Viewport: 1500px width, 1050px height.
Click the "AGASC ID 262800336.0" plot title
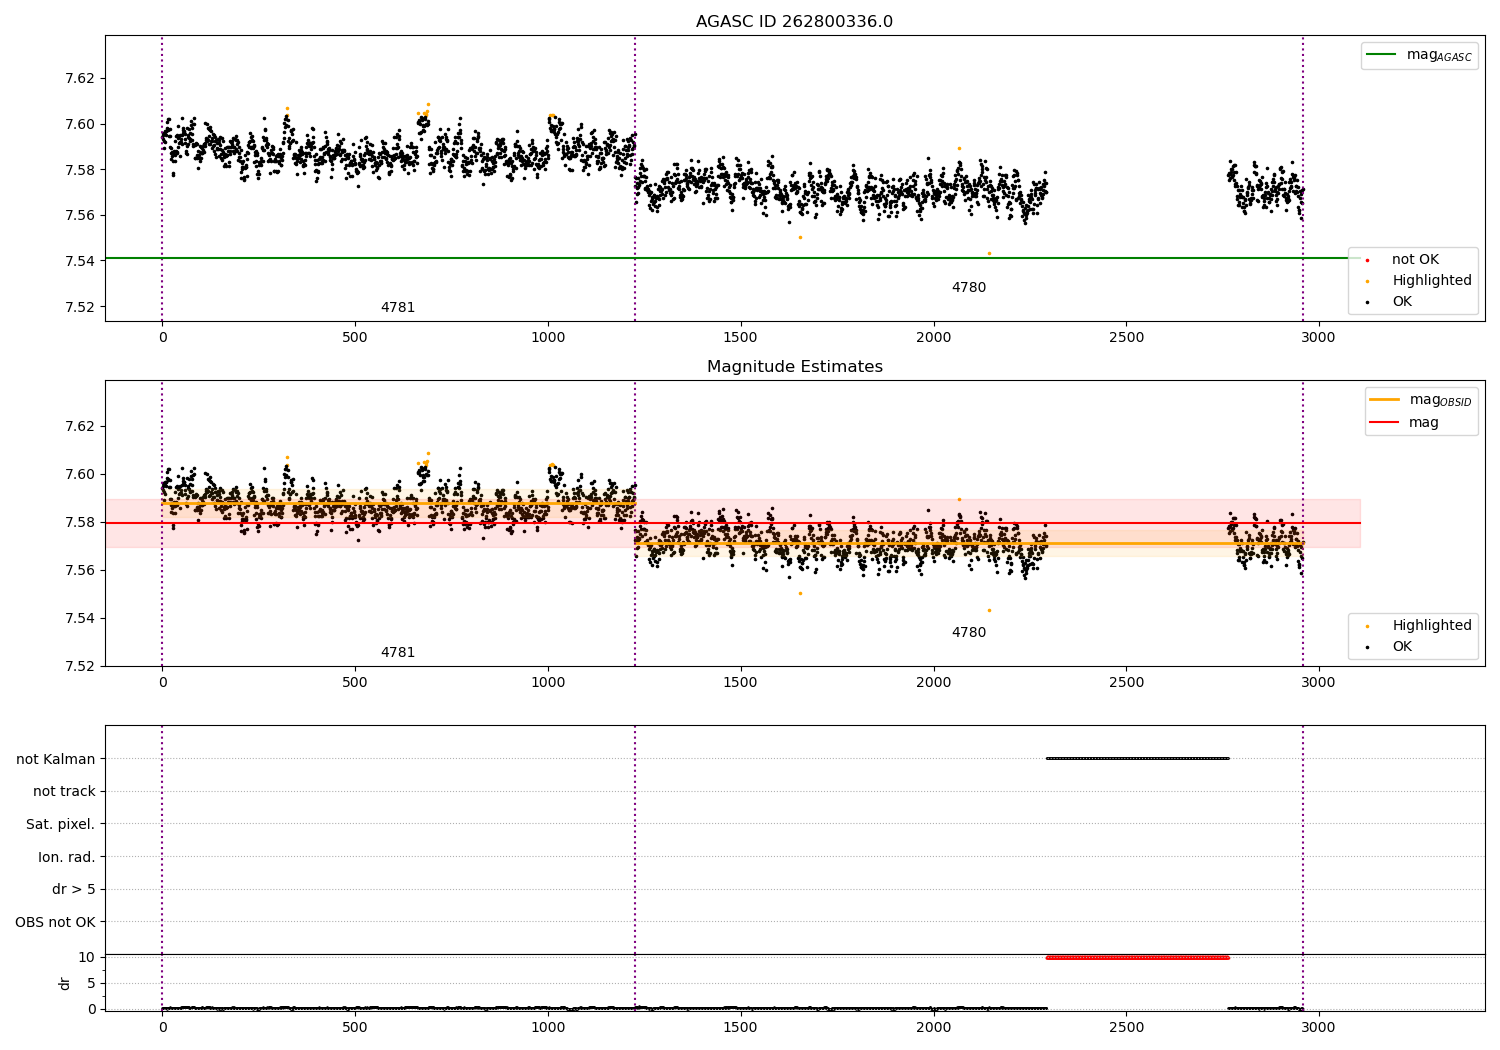click(794, 22)
